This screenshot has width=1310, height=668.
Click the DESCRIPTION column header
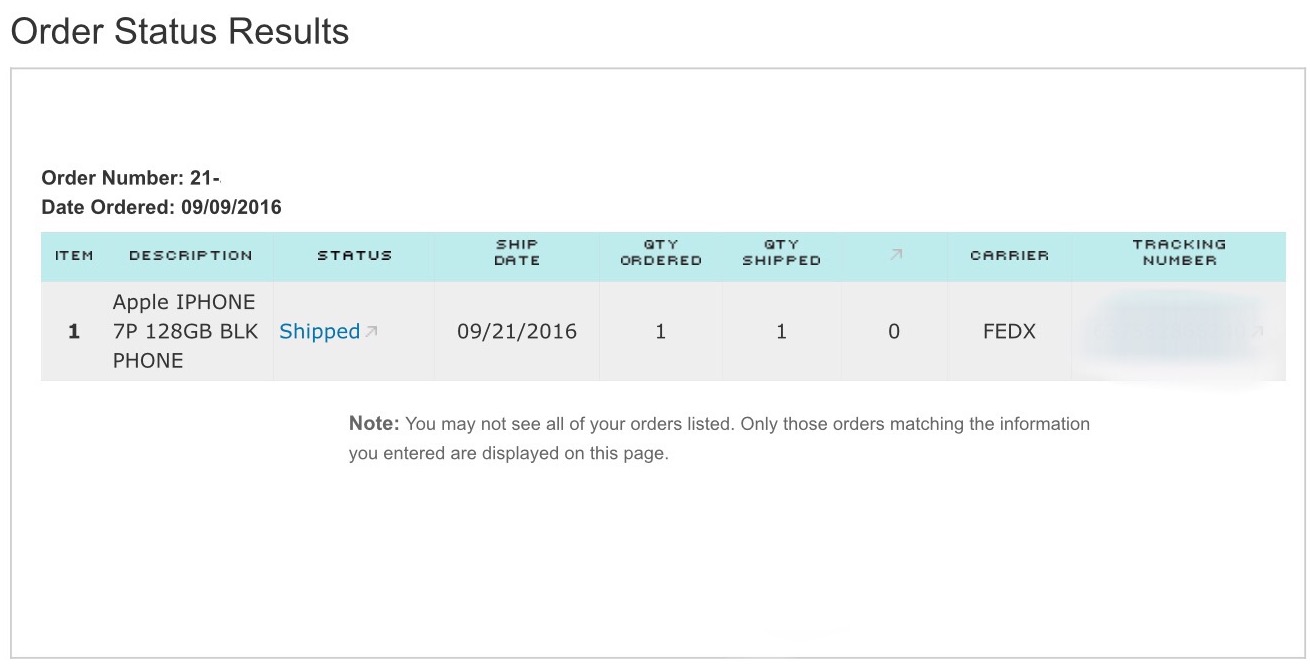tap(191, 256)
